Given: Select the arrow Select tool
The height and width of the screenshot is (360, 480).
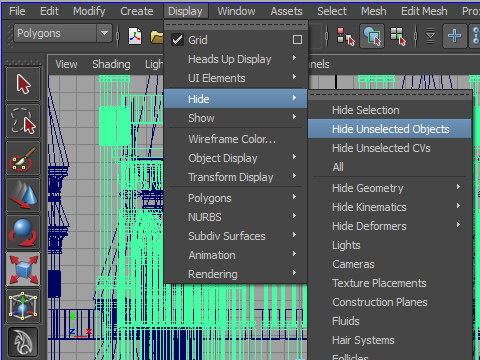Looking at the screenshot, I should [x=23, y=84].
